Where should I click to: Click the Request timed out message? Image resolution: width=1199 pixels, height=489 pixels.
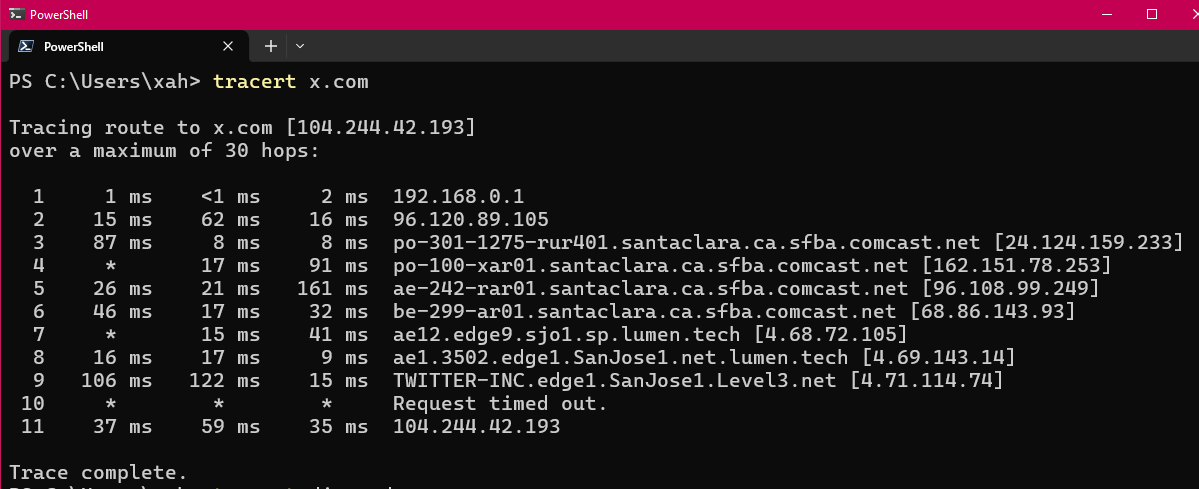click(x=500, y=403)
